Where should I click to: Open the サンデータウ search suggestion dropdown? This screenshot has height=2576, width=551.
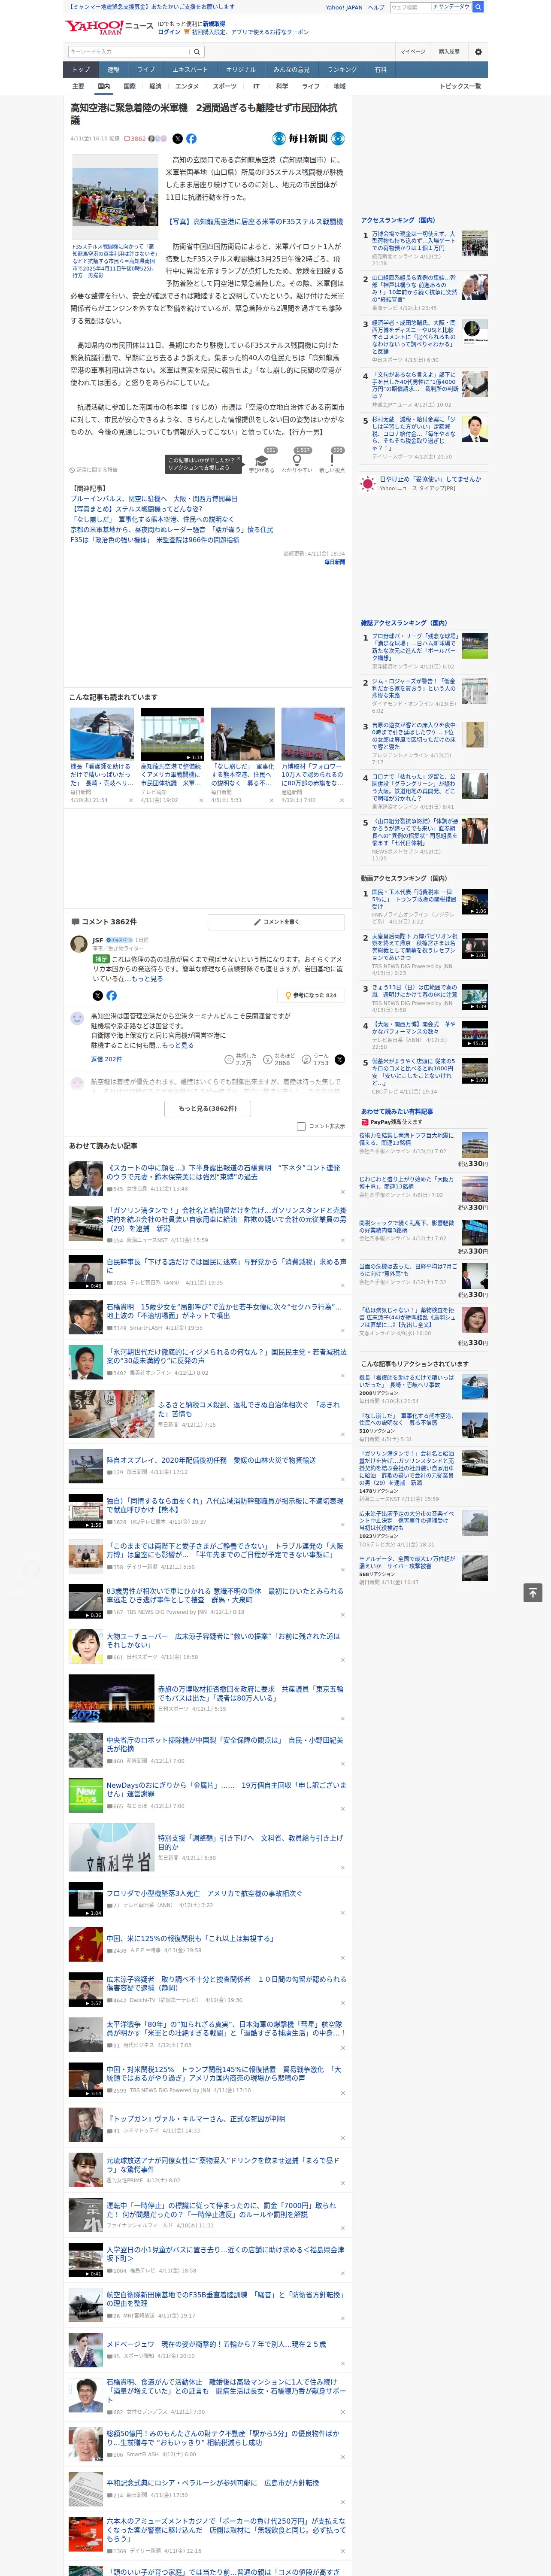tap(451, 7)
